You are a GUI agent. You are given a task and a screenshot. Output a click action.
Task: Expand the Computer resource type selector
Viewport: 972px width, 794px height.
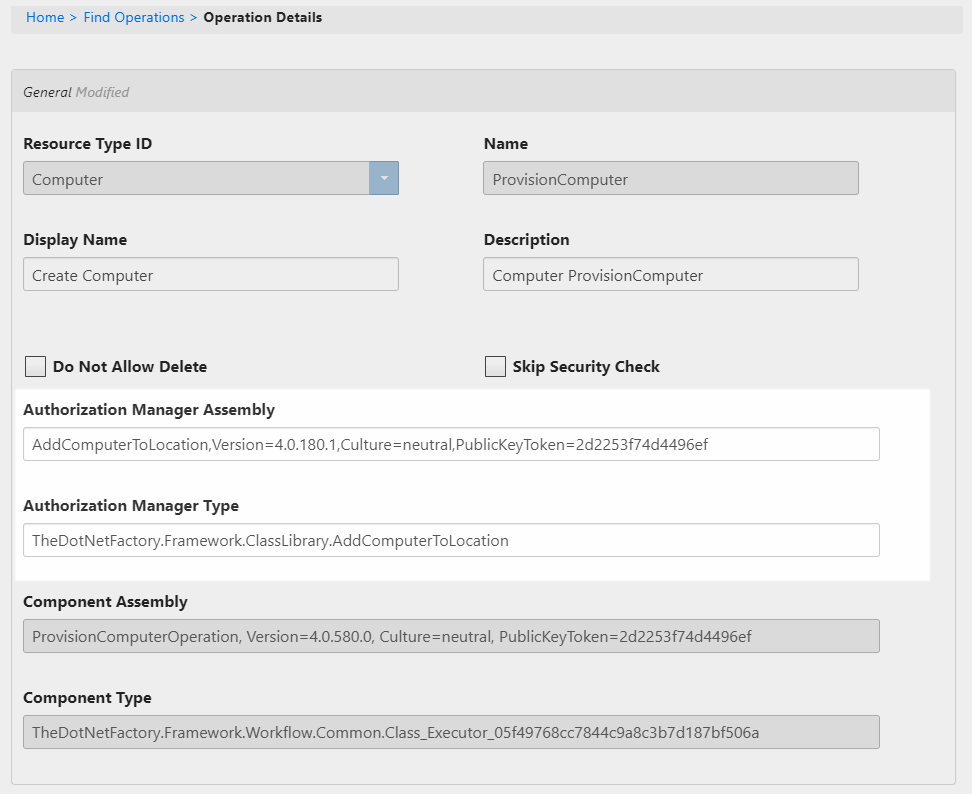point(384,178)
